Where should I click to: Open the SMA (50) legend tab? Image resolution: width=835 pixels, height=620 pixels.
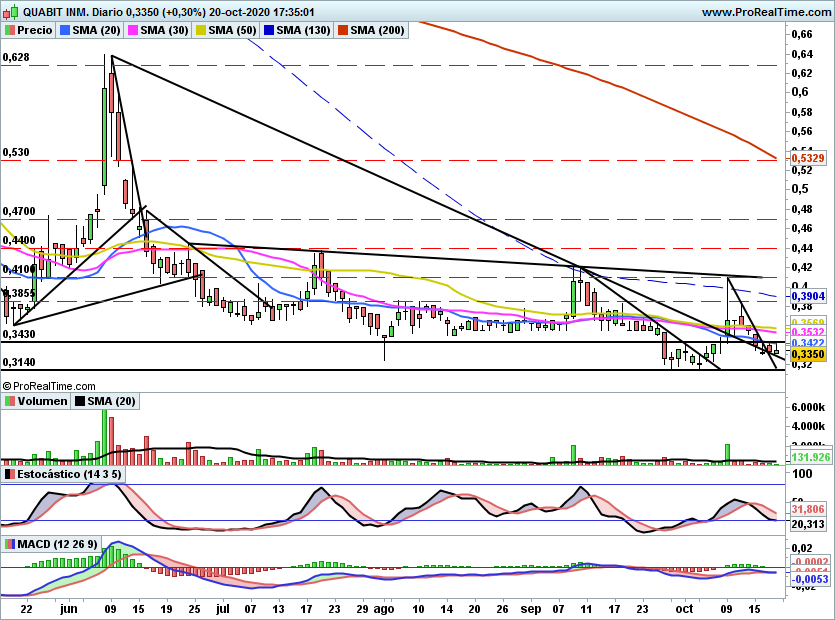coord(225,31)
